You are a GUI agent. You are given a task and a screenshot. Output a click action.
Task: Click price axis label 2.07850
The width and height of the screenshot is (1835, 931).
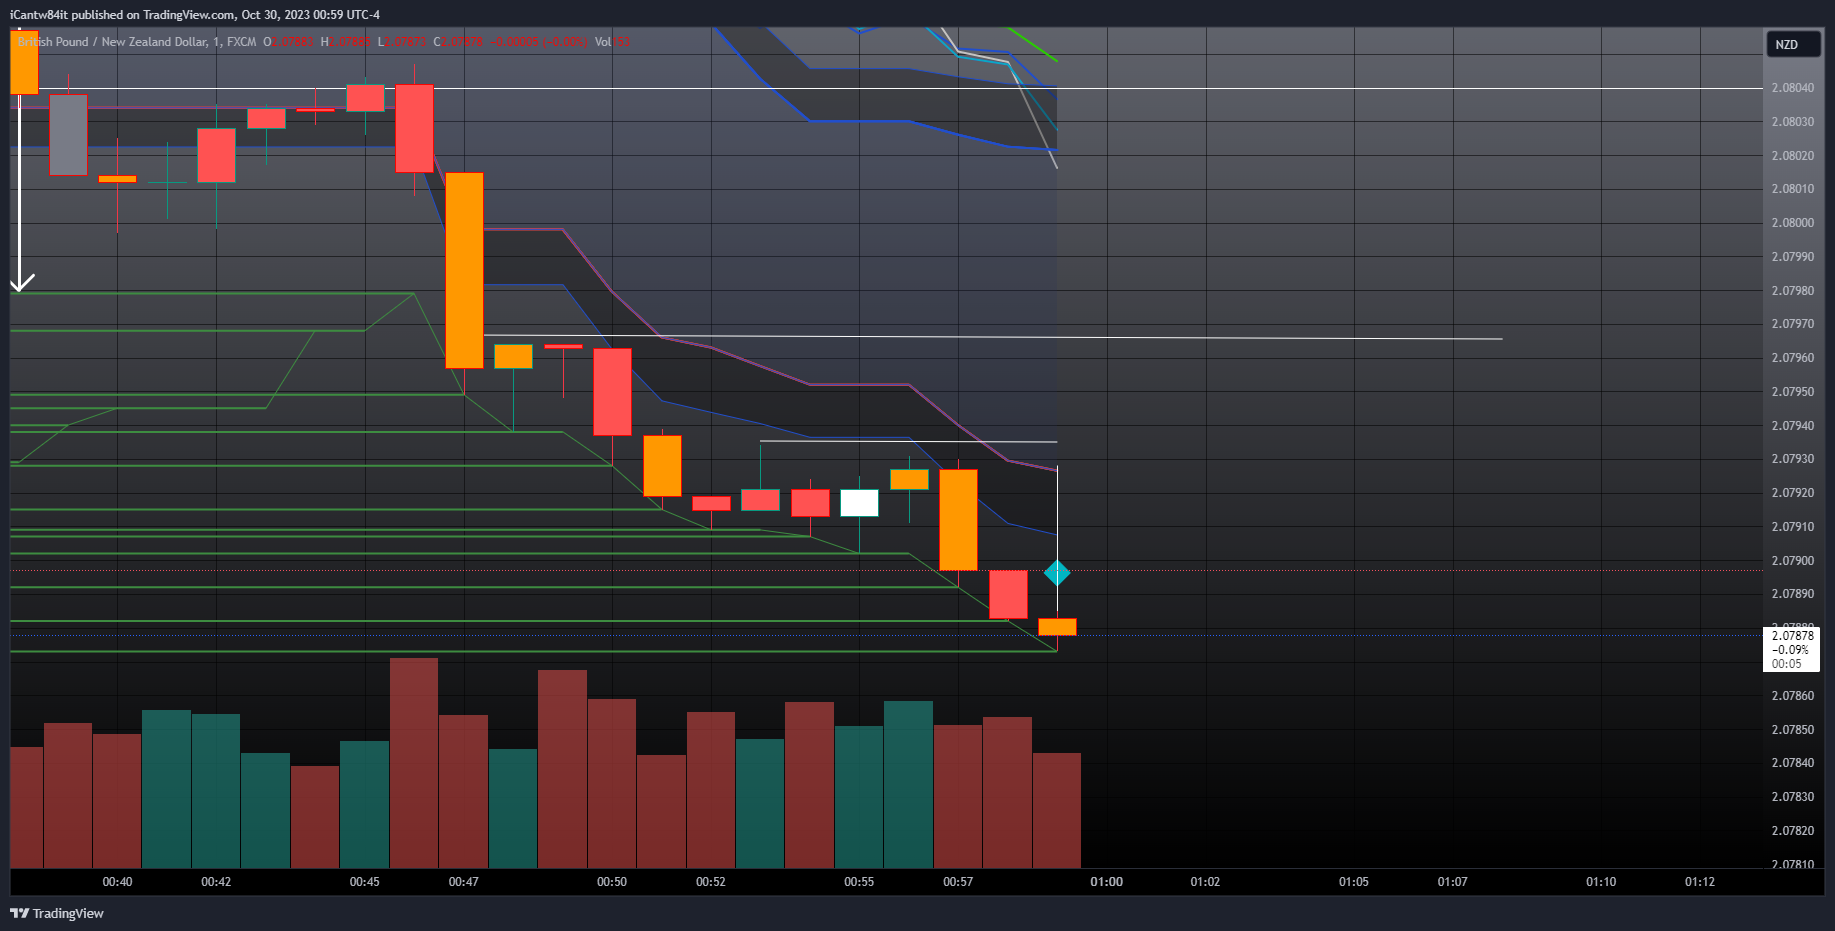[x=1792, y=730]
